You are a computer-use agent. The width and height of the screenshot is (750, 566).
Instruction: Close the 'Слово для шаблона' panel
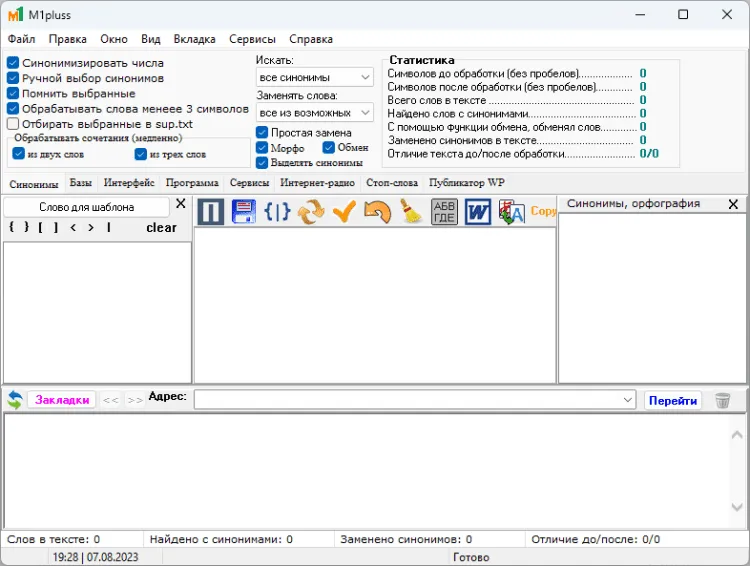pos(181,204)
